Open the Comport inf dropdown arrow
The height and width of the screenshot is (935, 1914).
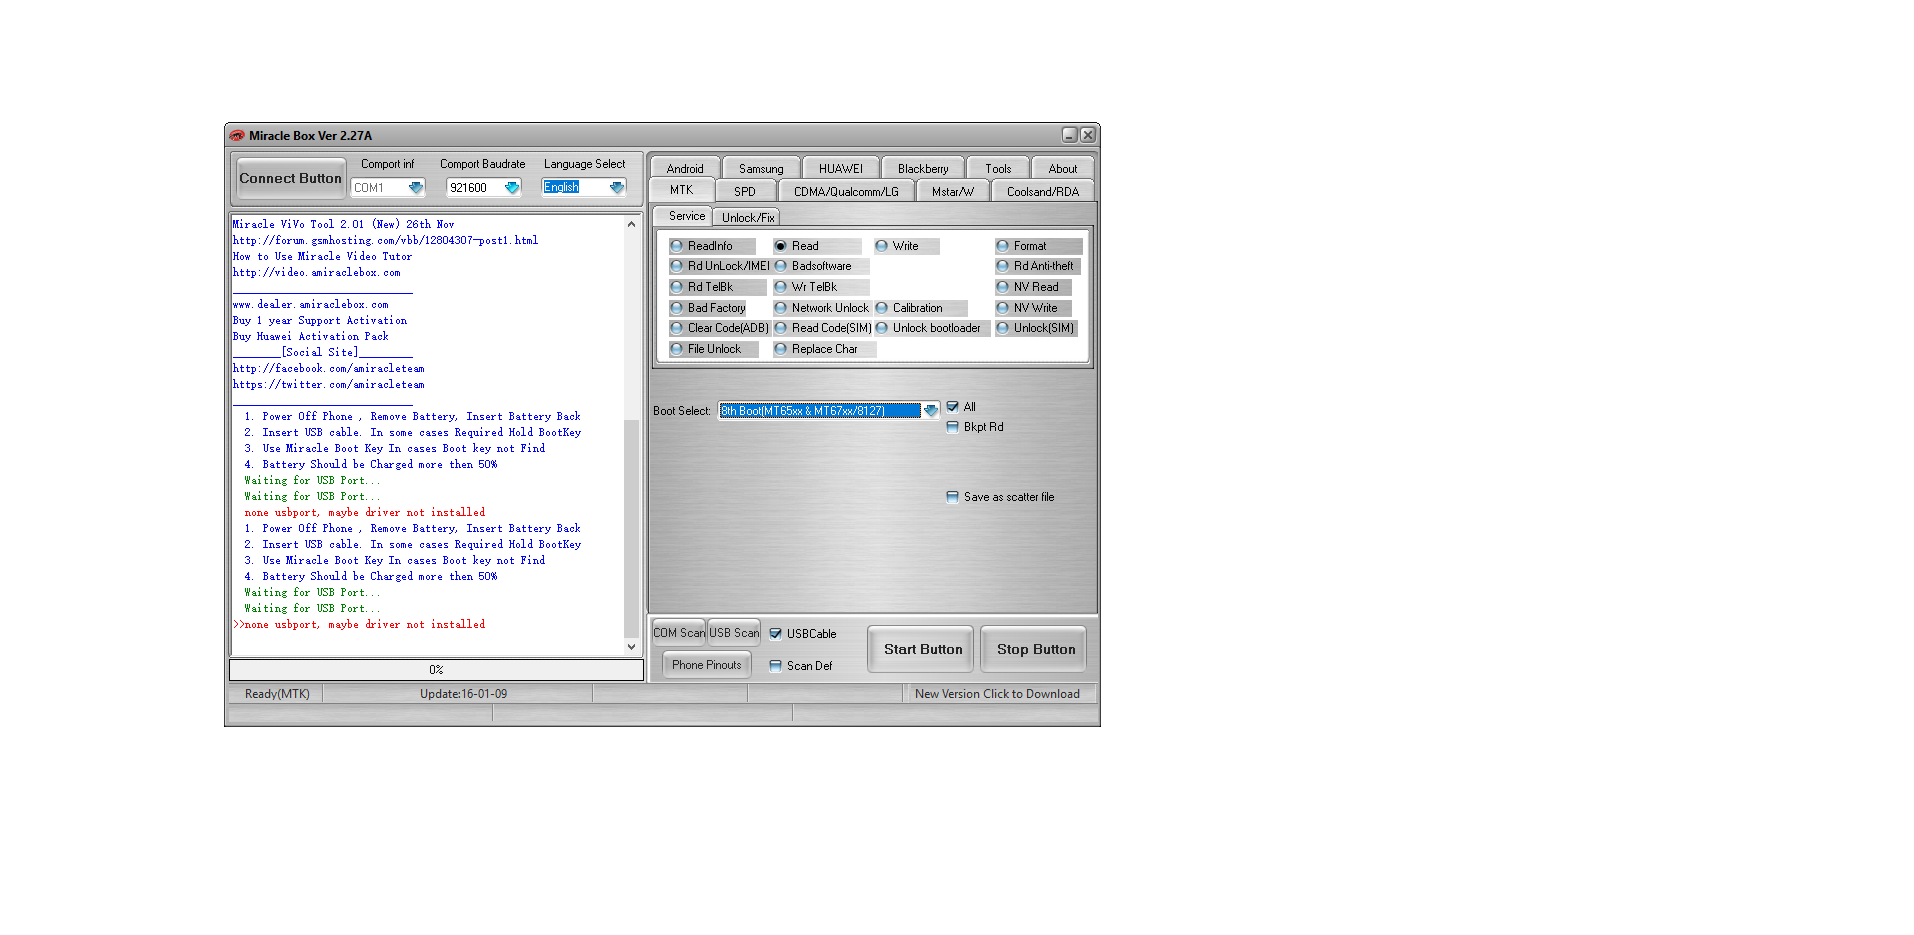coord(416,187)
